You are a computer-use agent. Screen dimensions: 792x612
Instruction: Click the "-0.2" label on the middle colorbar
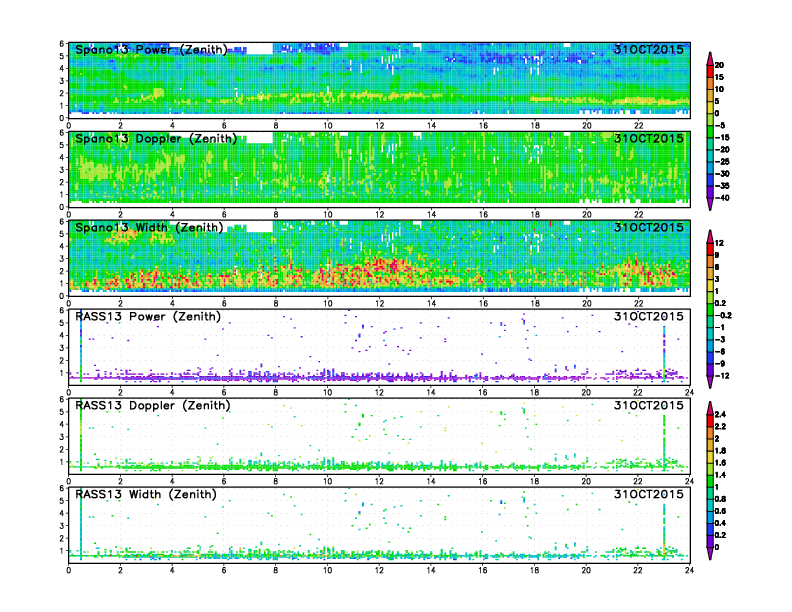(x=723, y=316)
